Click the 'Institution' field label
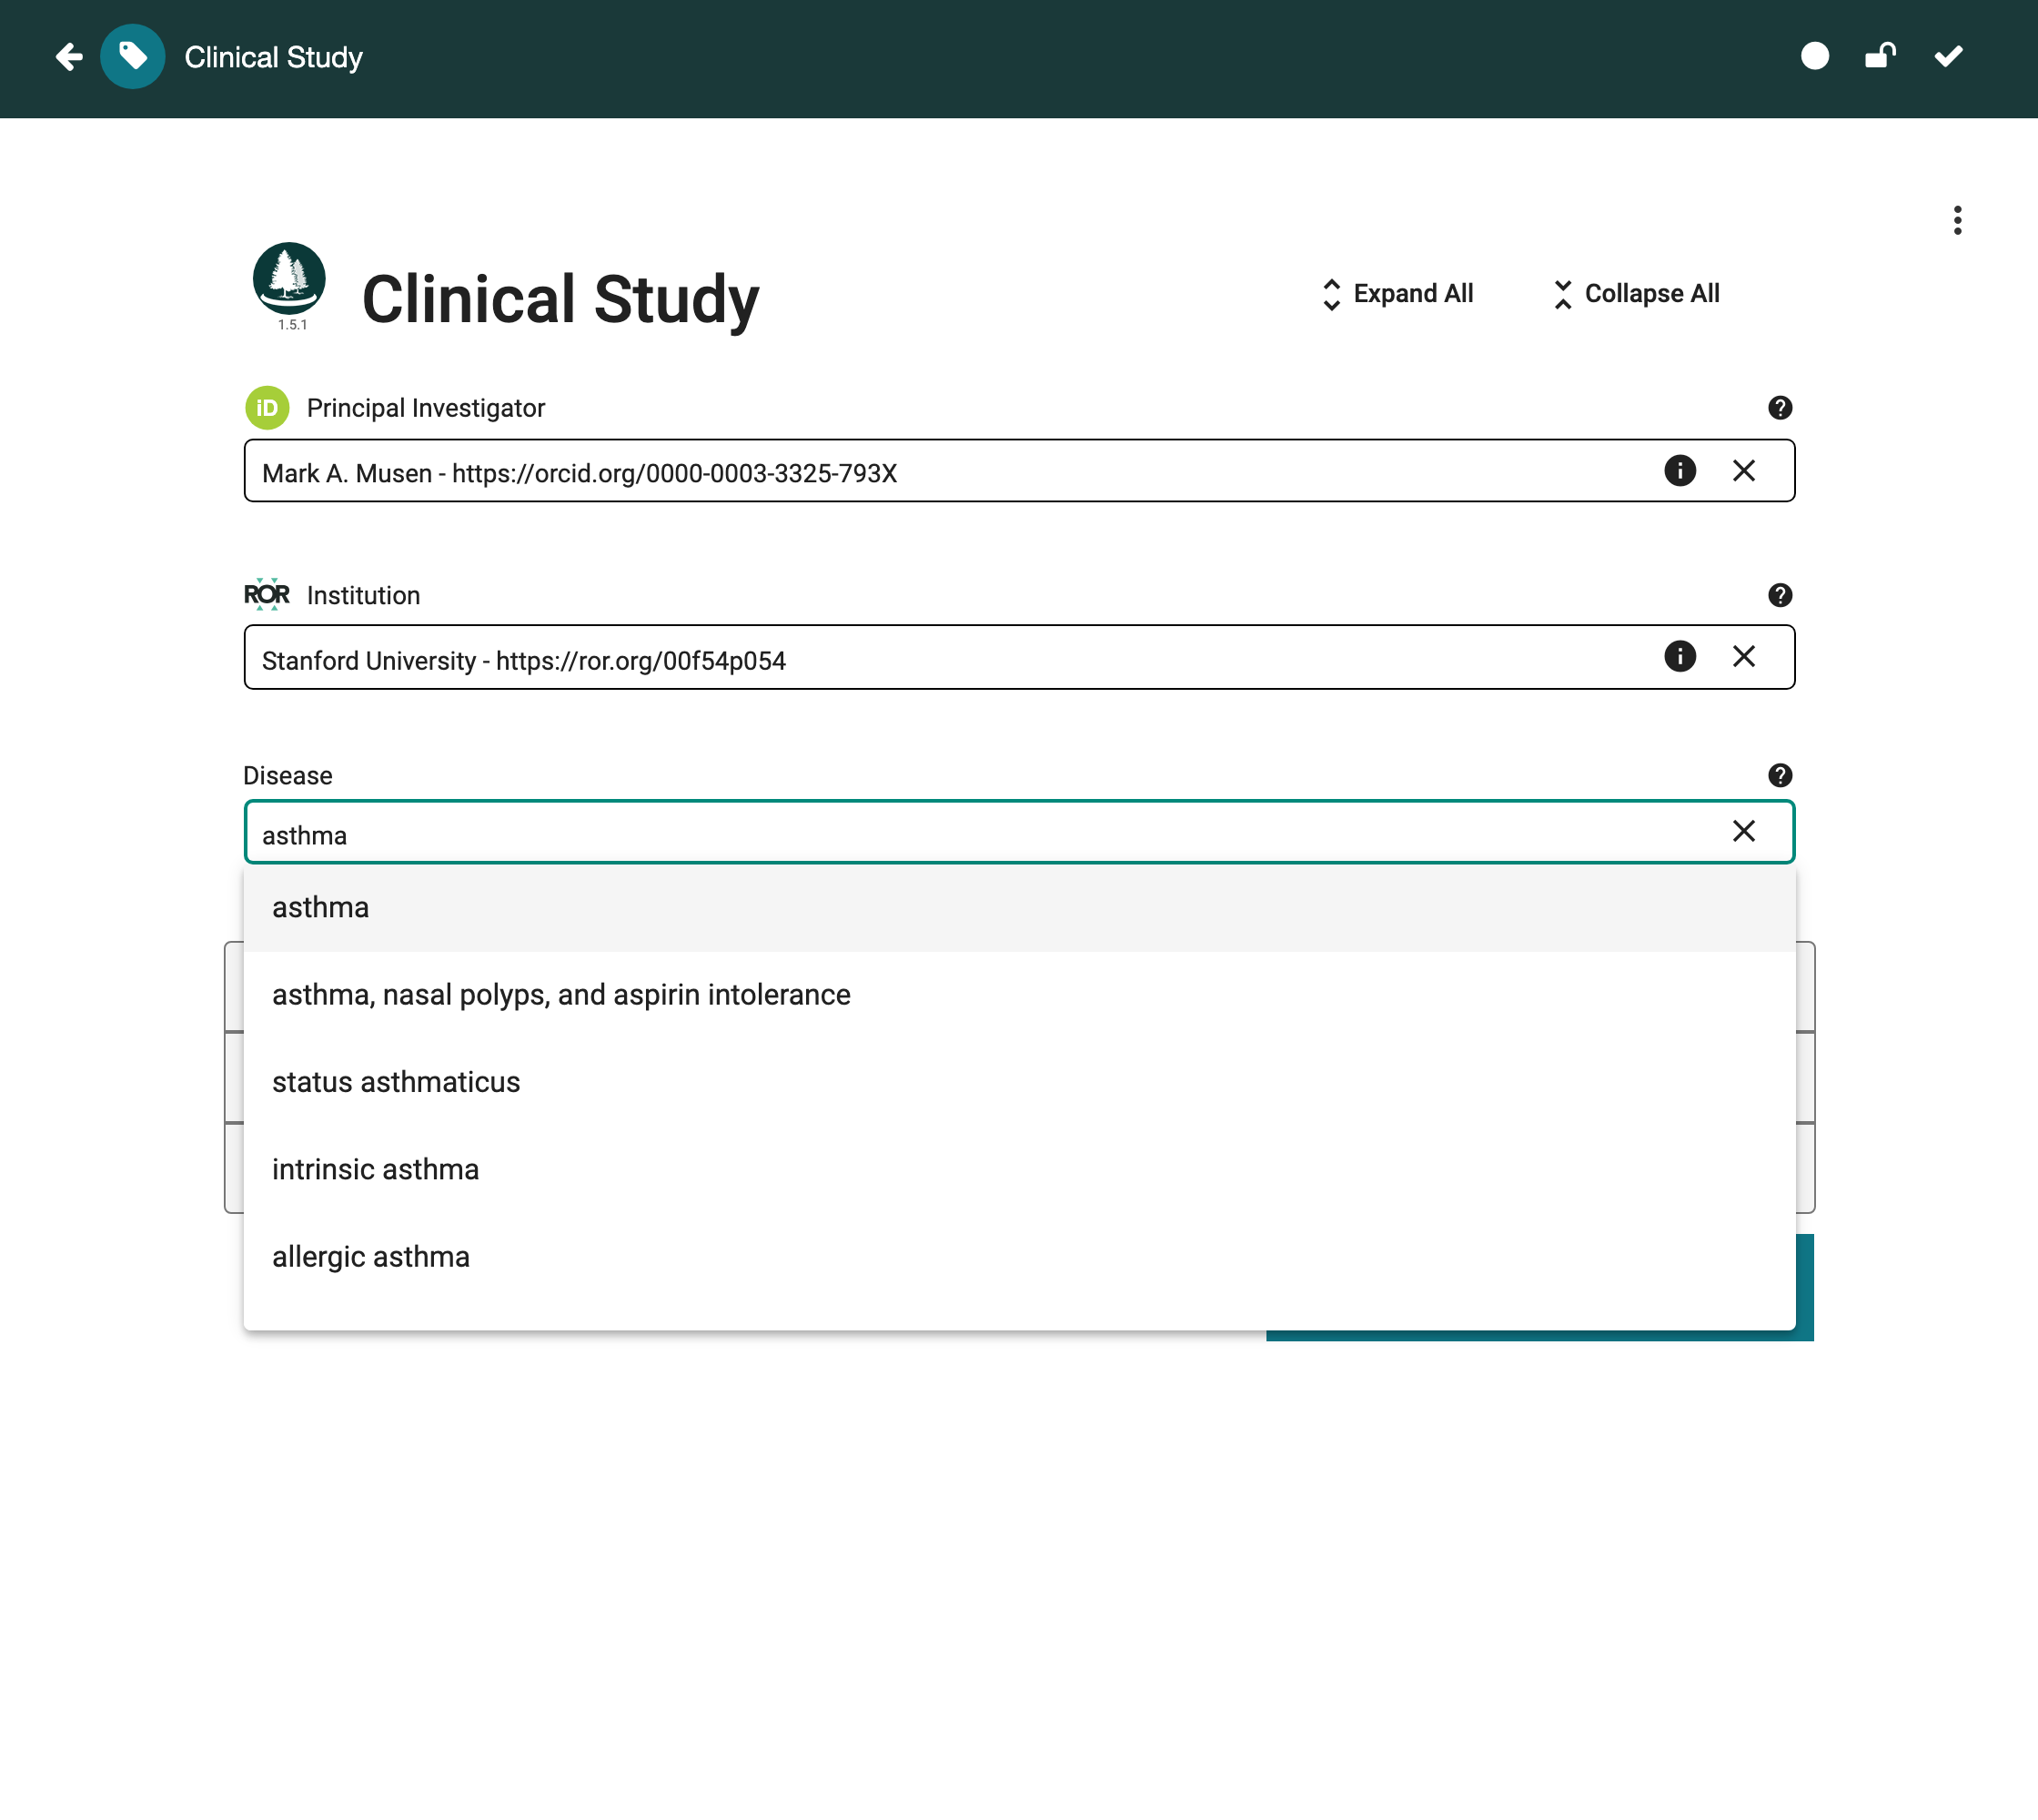Screen dimensions: 2038x1820 pyautogui.click(x=363, y=596)
